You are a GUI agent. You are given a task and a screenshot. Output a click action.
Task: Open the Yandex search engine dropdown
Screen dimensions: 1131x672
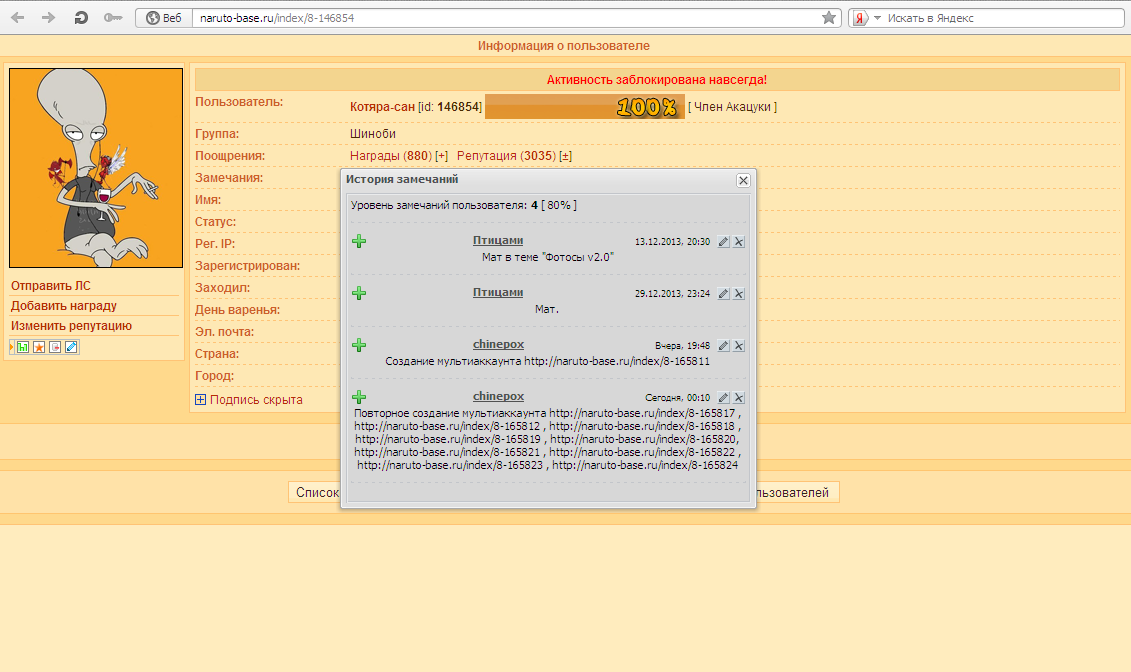(877, 18)
